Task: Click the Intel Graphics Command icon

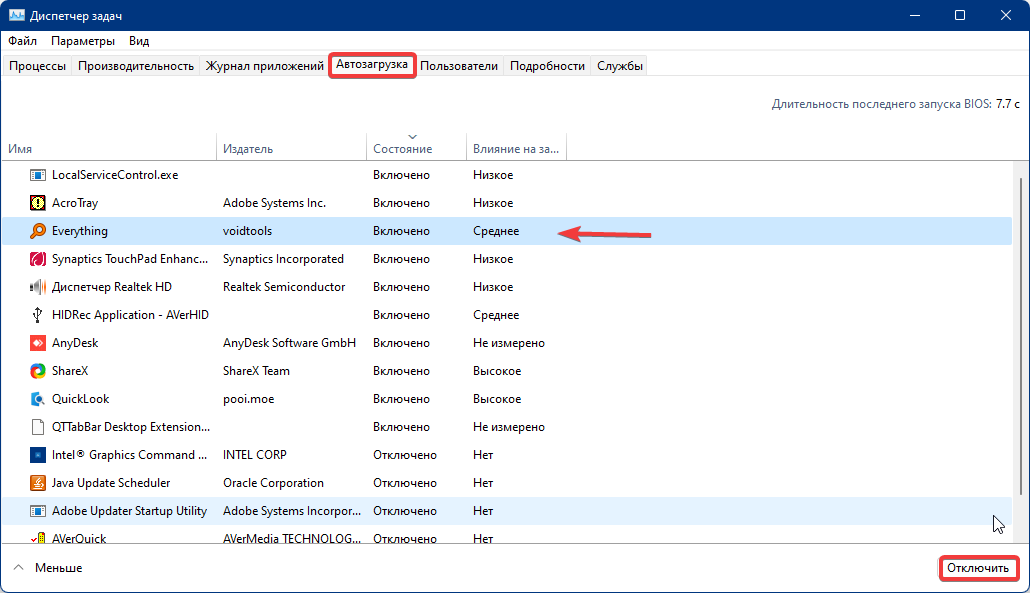Action: 38,454
